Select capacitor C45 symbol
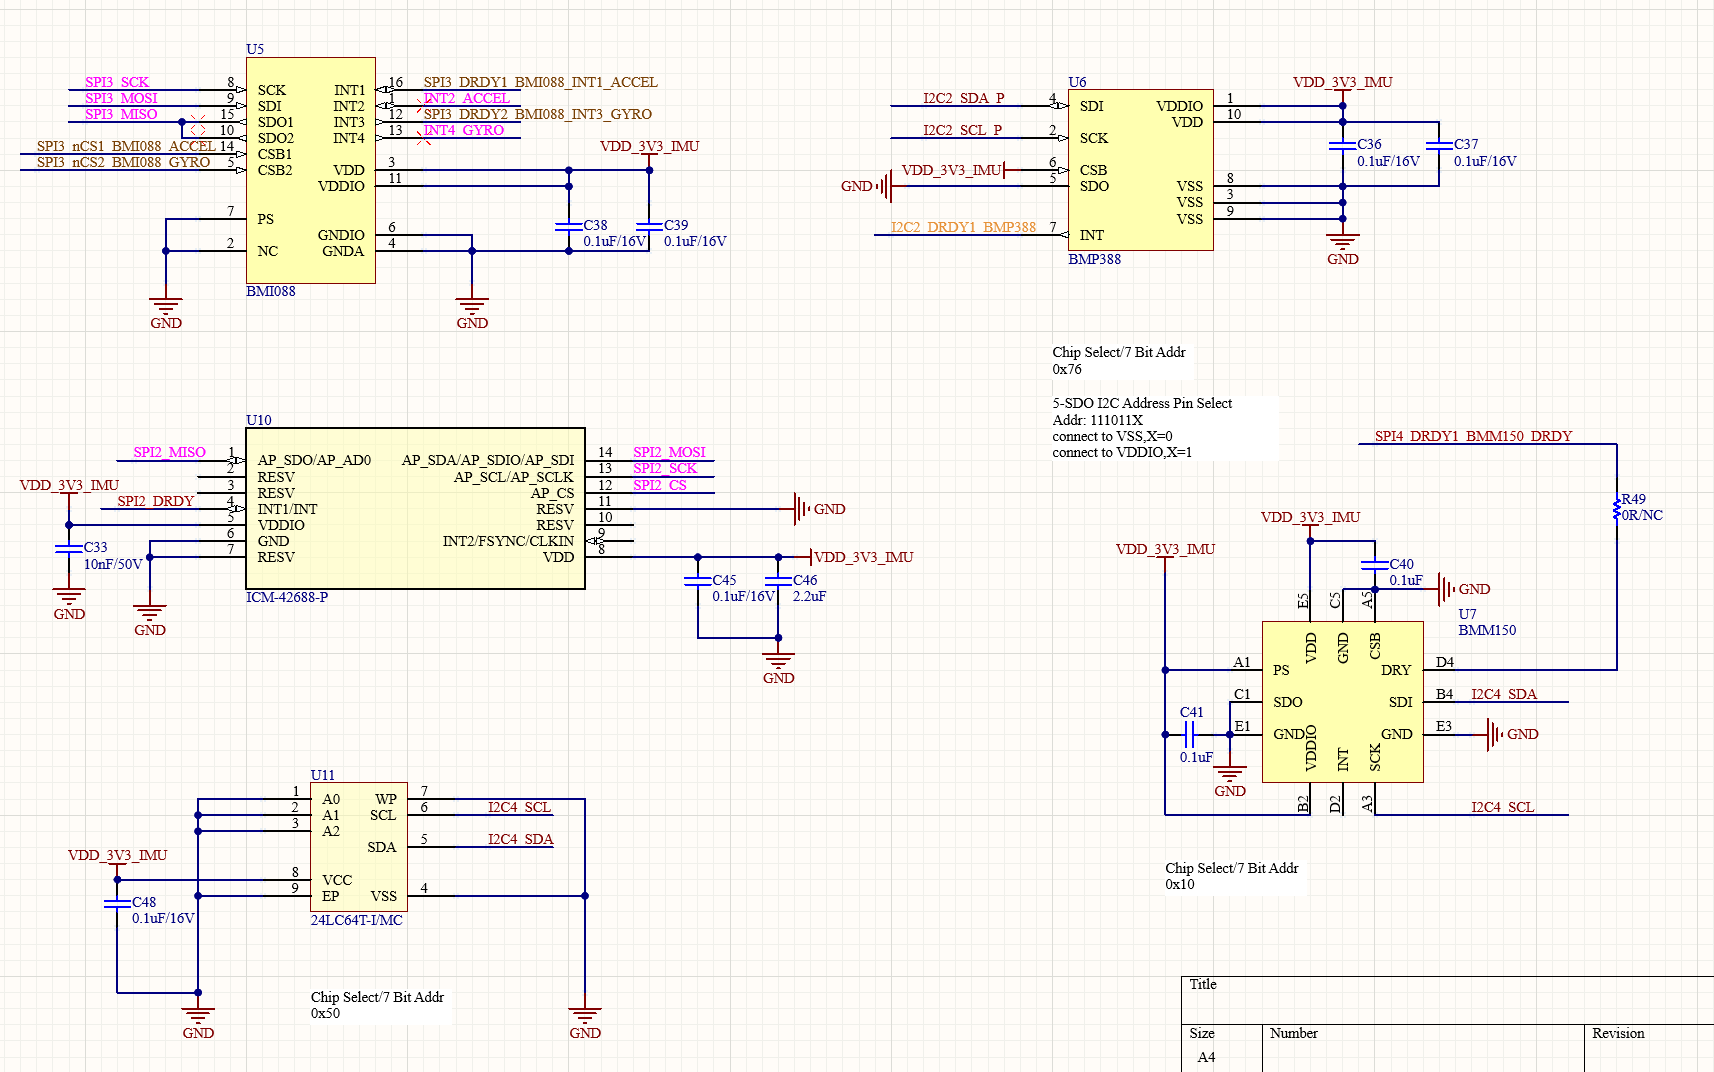This screenshot has height=1072, width=1714. tap(697, 580)
